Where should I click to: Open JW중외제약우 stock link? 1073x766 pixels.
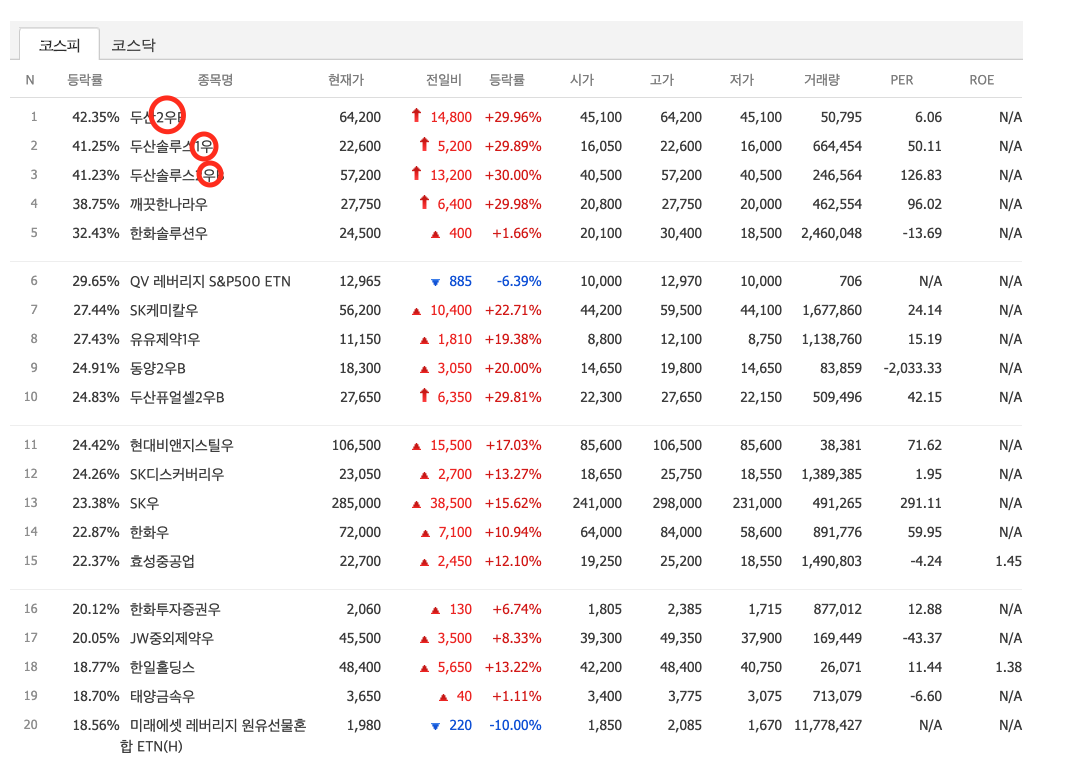[172, 638]
